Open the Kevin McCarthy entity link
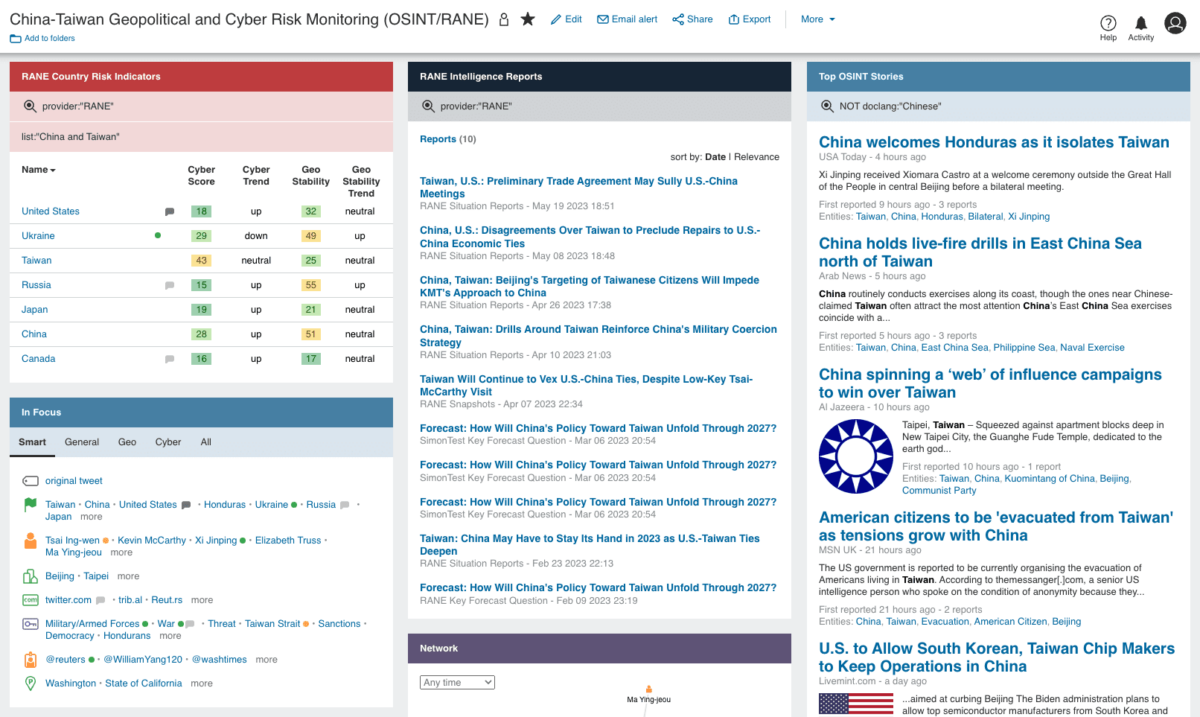Viewport: 1200px width, 717px height. pos(152,540)
